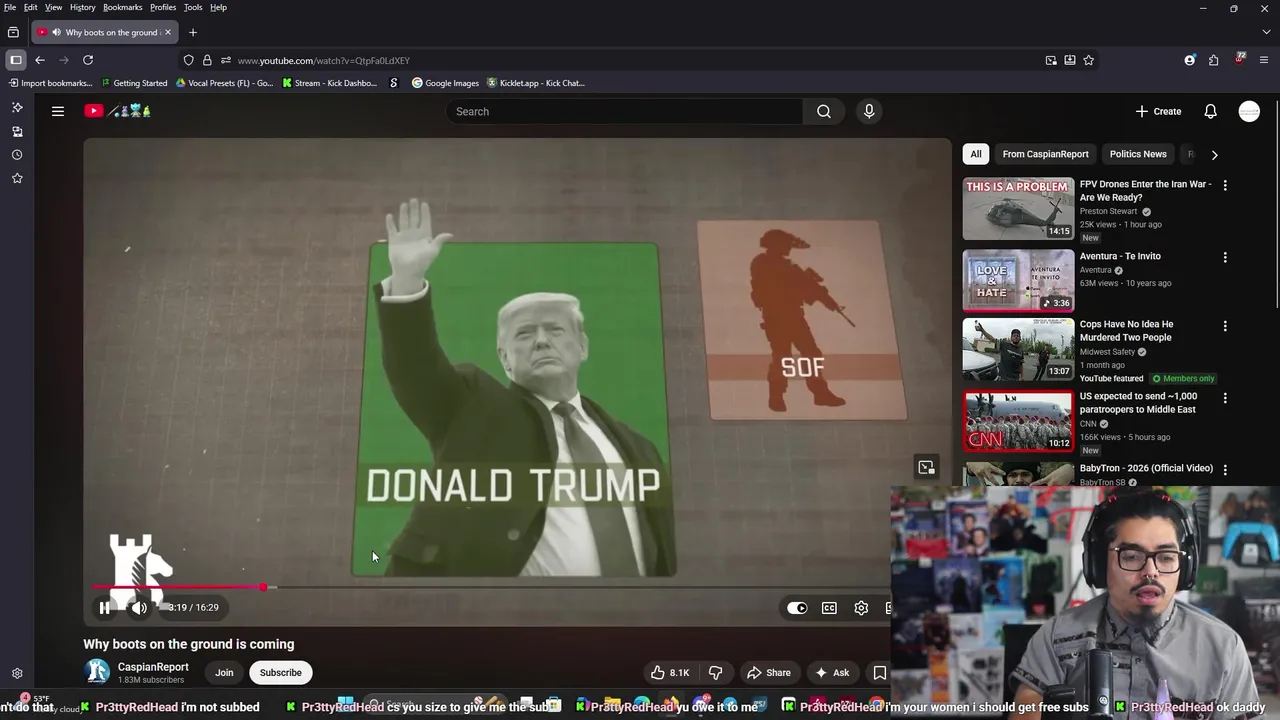The image size is (1280, 720).
Task: Toggle the sidebar button in toolbar
Action: click(16, 60)
